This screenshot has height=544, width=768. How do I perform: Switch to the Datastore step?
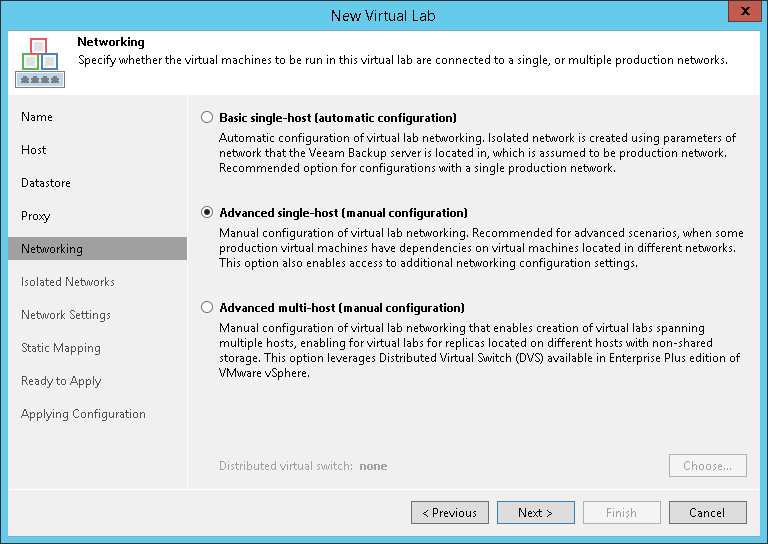(46, 183)
